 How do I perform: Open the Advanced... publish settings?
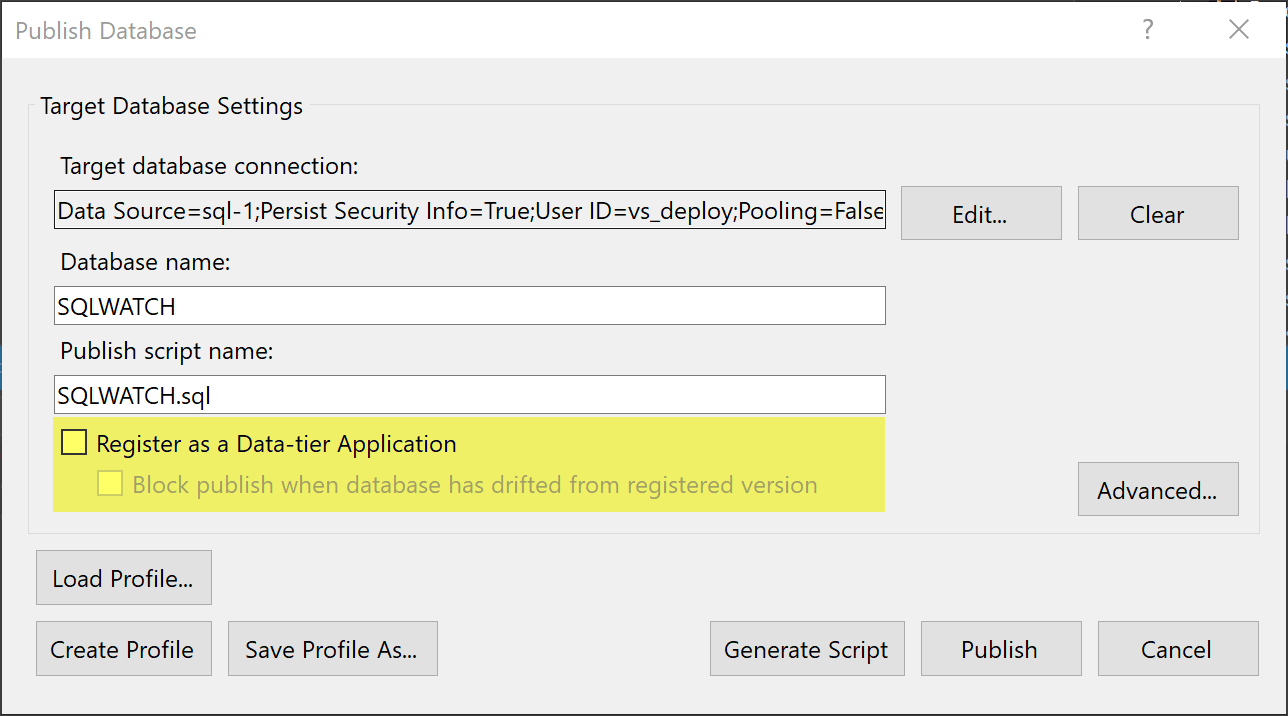1158,489
